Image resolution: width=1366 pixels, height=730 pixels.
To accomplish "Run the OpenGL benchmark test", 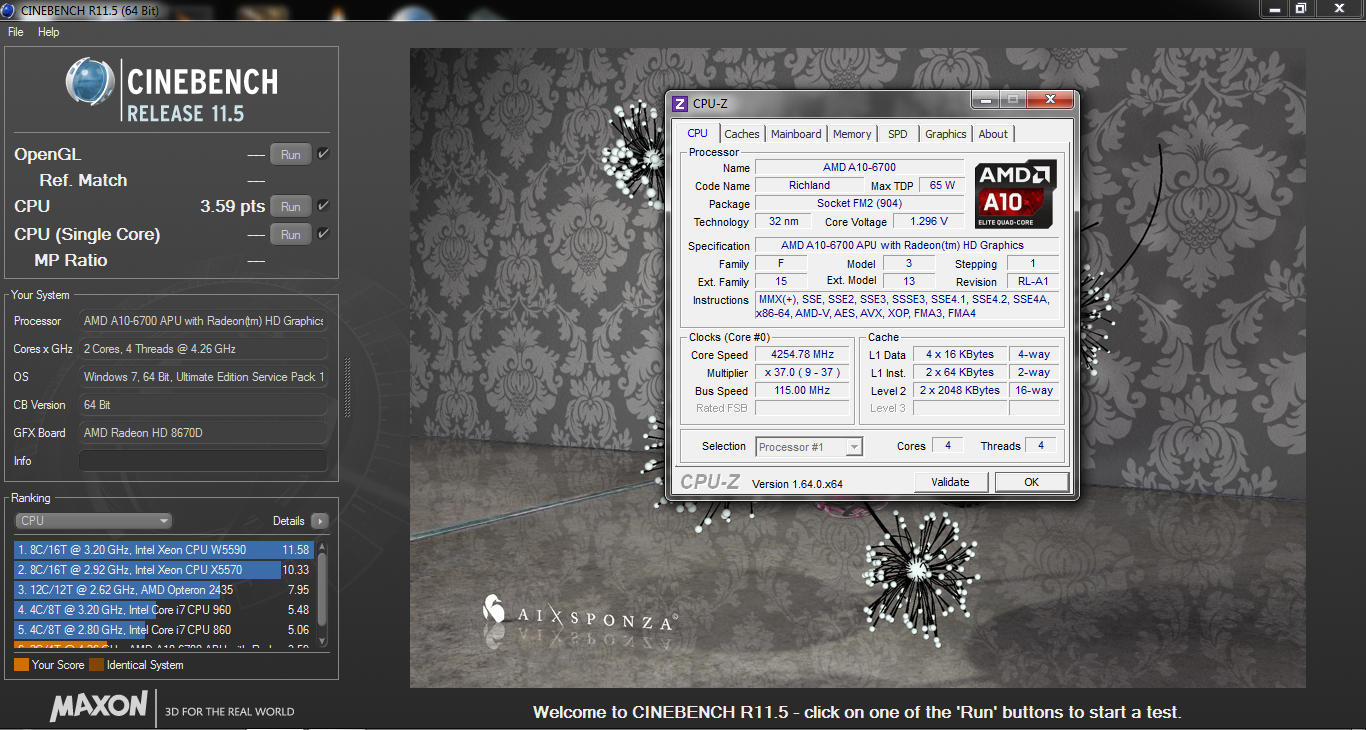I will [x=291, y=154].
